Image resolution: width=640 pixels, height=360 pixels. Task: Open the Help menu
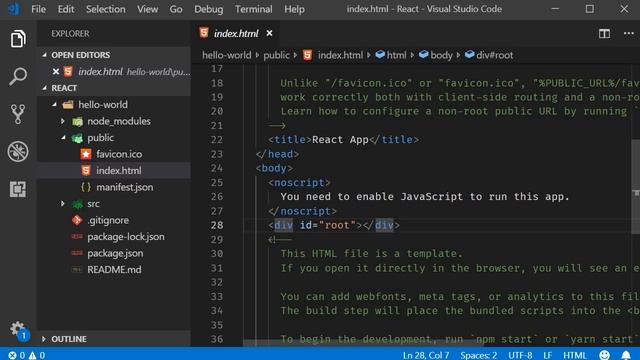pyautogui.click(x=294, y=9)
